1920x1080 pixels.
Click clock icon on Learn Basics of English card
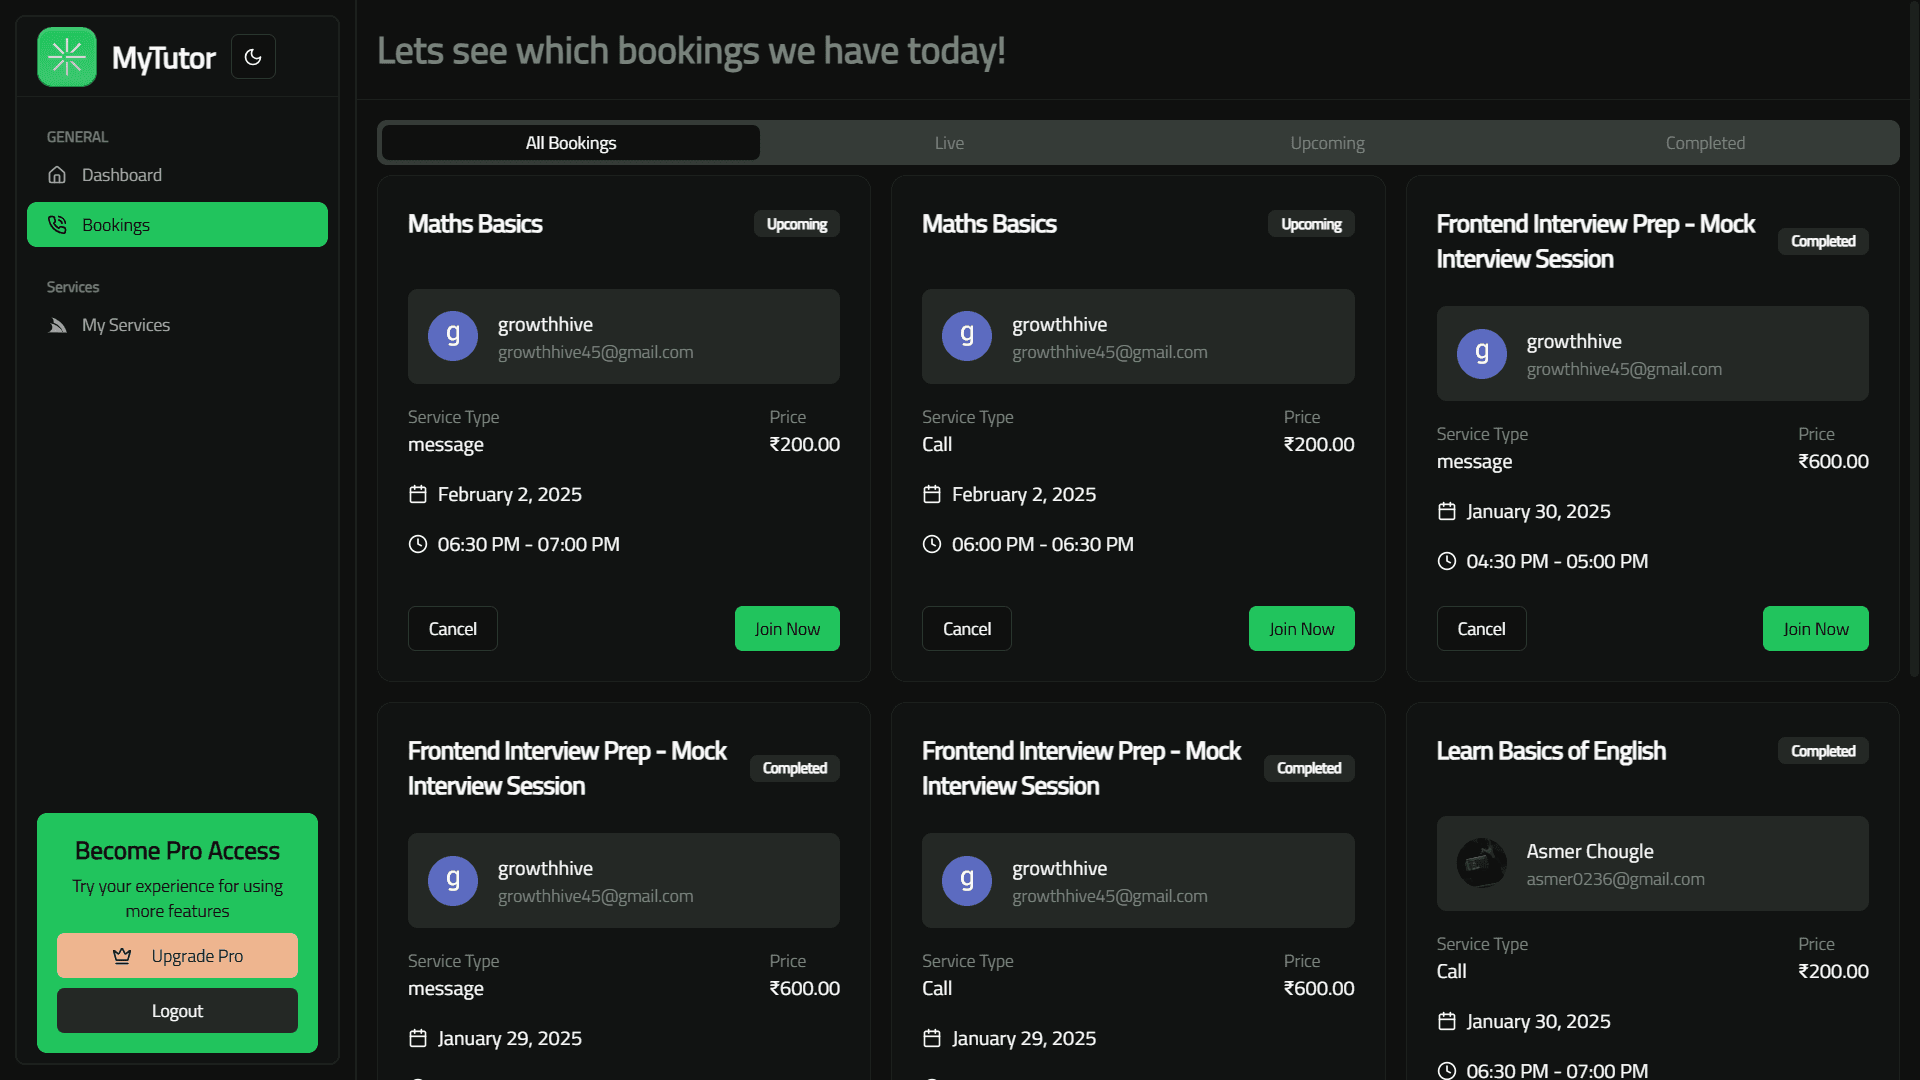[1447, 1070]
